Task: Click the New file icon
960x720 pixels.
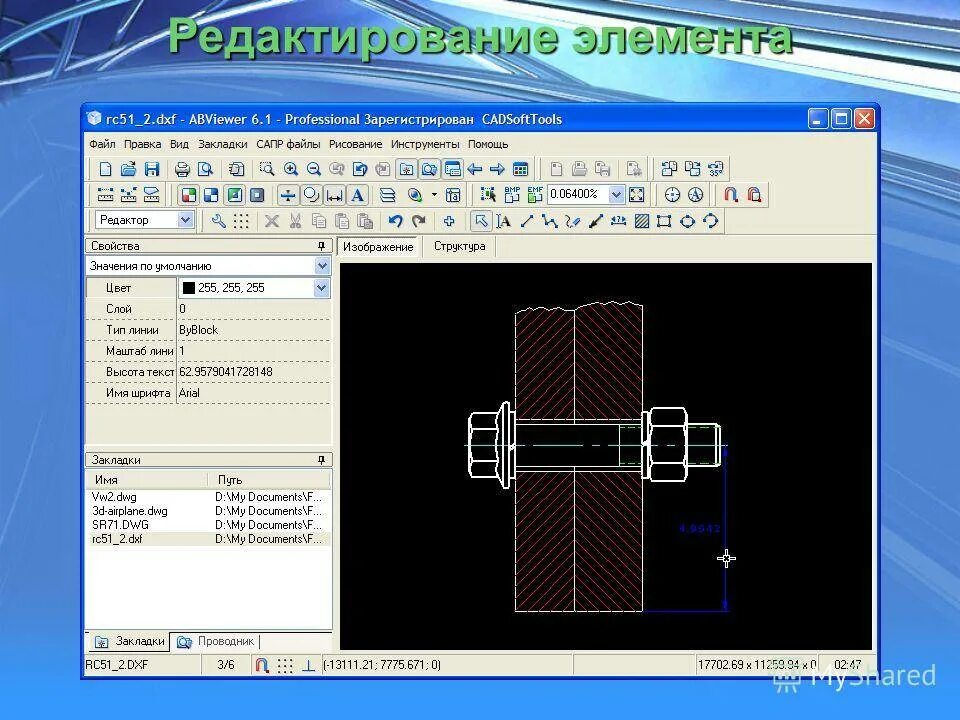Action: click(105, 170)
